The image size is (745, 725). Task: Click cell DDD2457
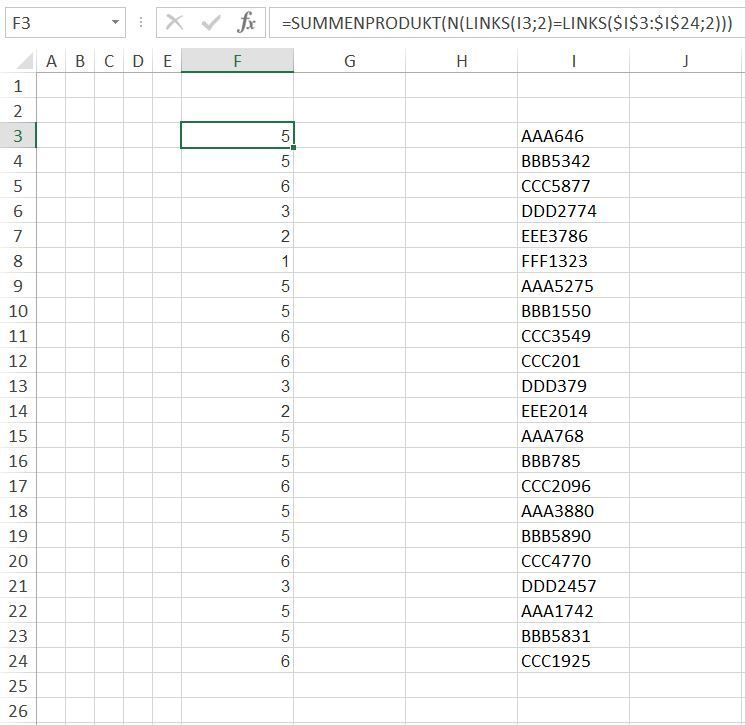click(573, 586)
